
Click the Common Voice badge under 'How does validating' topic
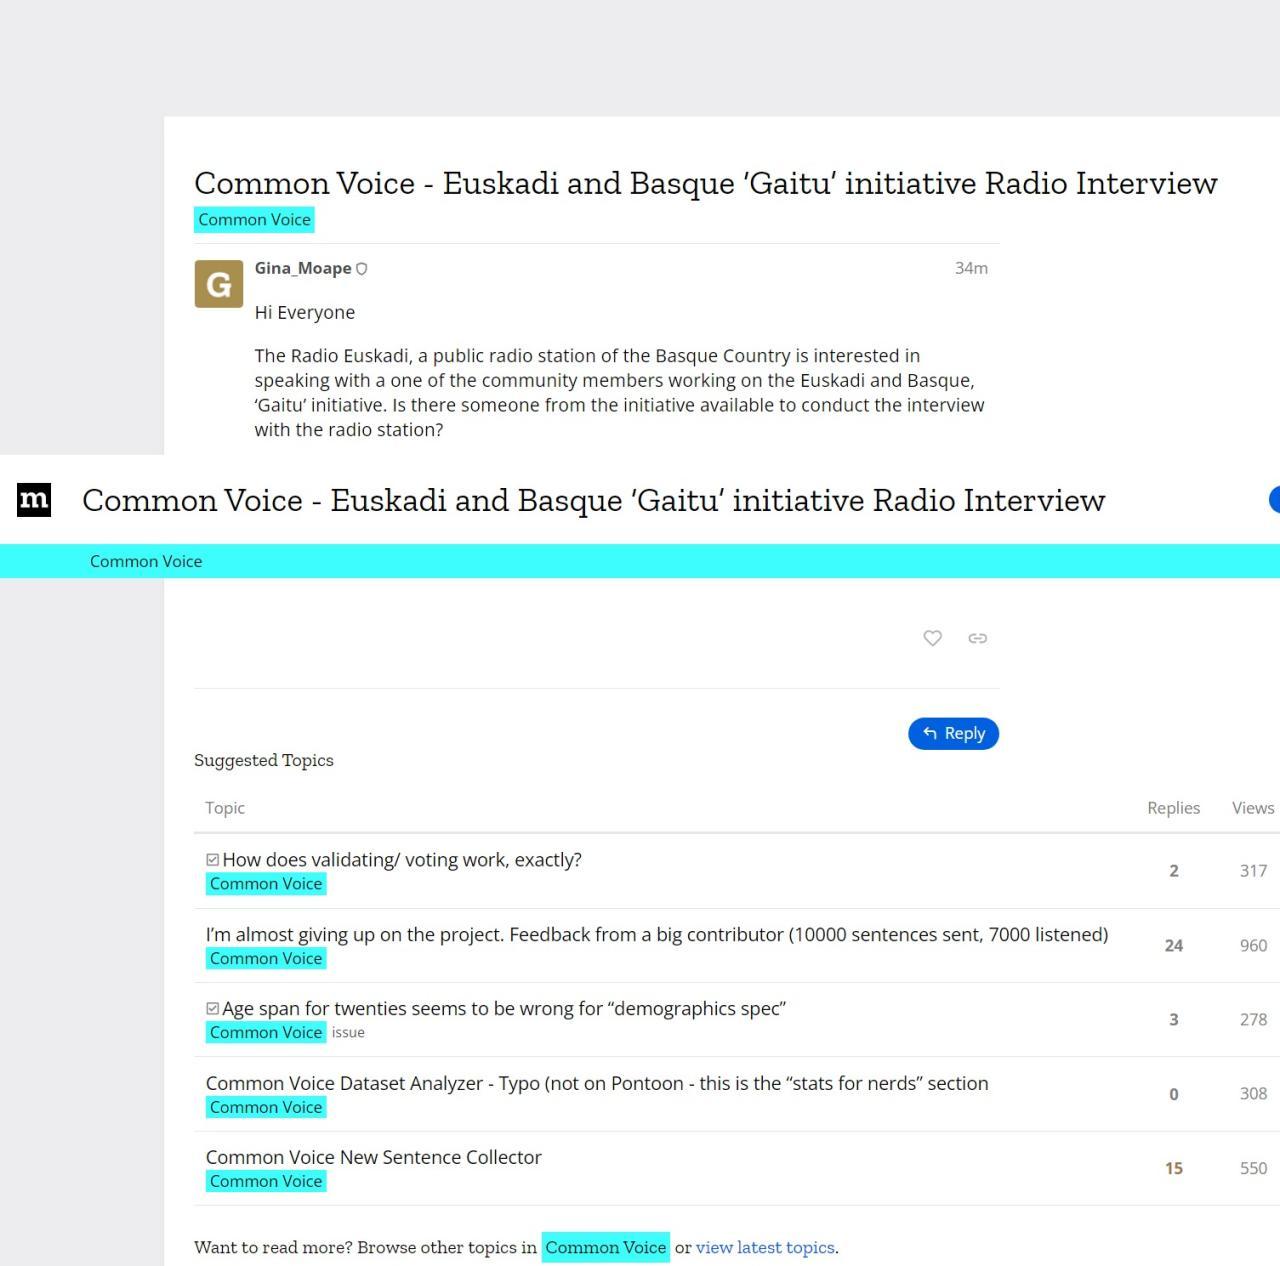pos(266,884)
